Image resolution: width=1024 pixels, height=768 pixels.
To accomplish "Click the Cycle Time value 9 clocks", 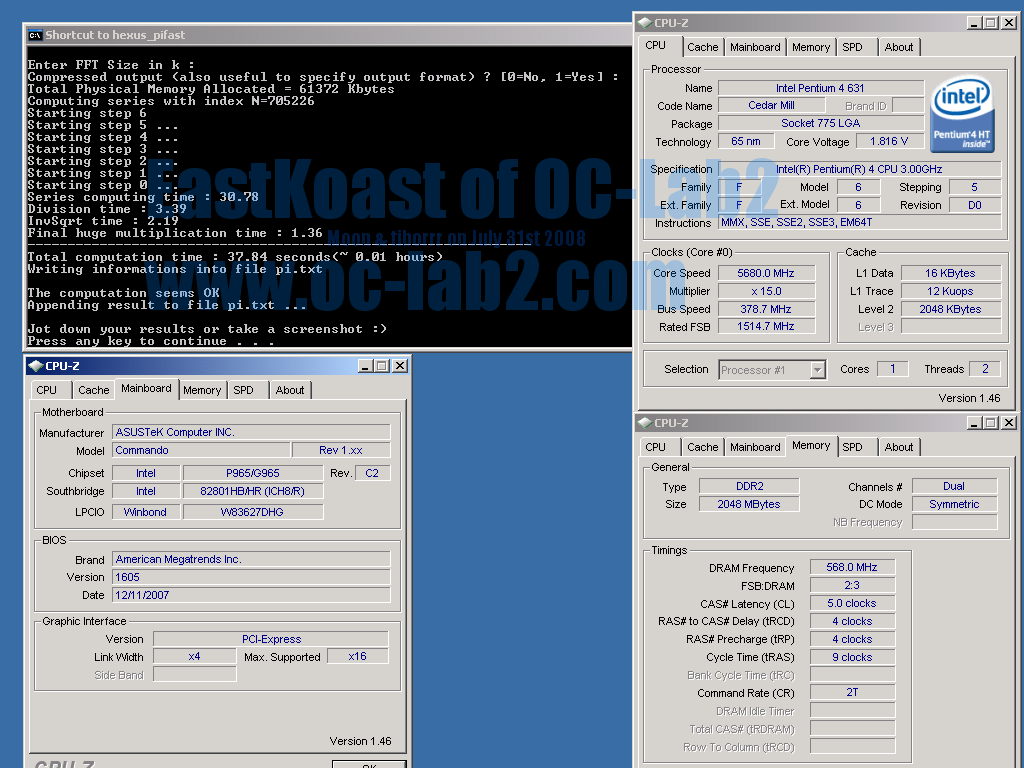I will coord(852,658).
